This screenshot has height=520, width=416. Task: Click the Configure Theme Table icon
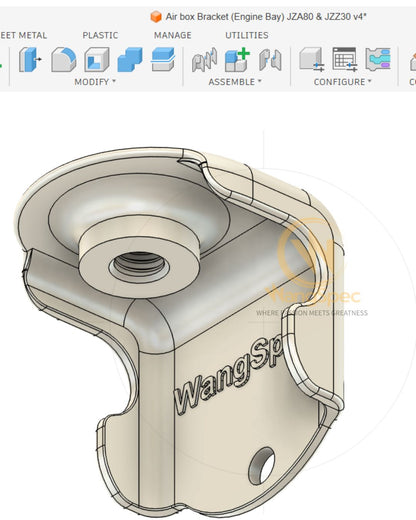click(x=378, y=59)
